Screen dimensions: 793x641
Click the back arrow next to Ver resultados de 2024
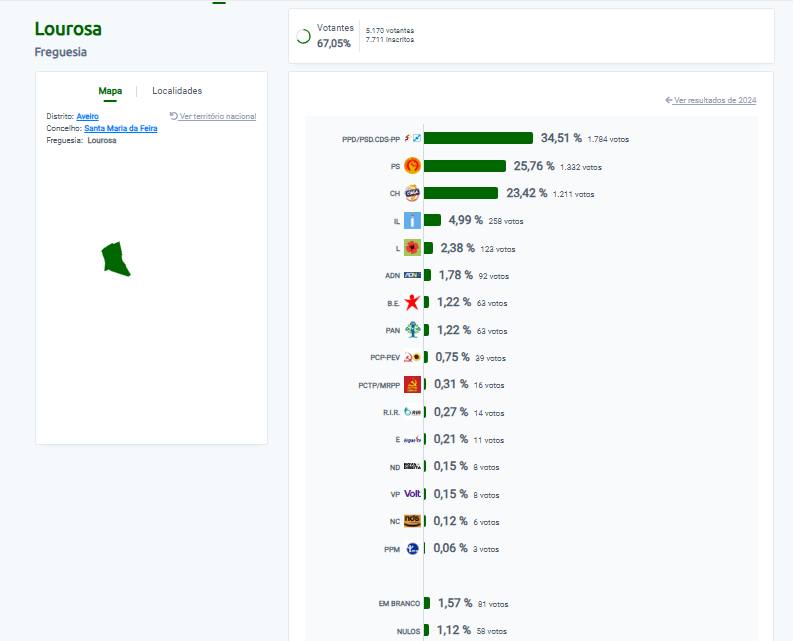click(x=669, y=100)
